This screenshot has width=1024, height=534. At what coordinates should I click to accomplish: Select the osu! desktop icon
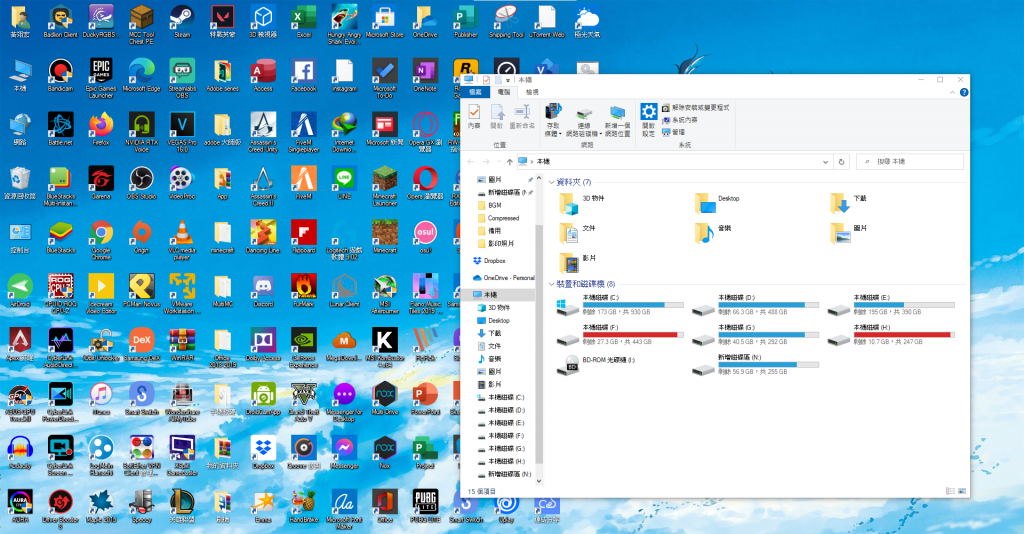coord(425,237)
